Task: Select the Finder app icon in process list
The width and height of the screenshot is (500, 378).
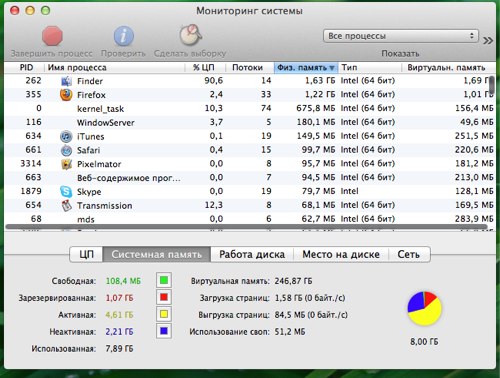Action: pos(66,81)
